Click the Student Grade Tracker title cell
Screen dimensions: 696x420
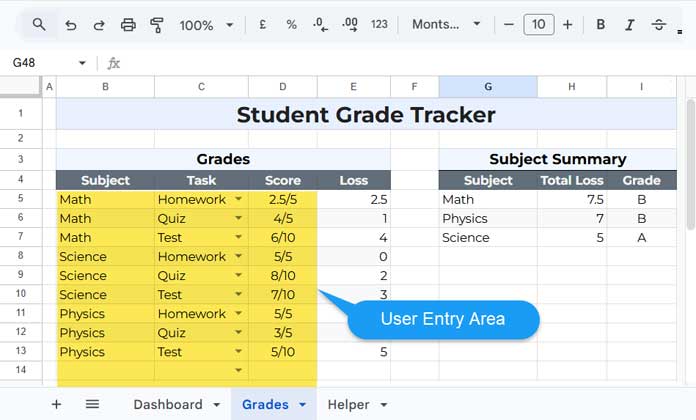coord(366,115)
